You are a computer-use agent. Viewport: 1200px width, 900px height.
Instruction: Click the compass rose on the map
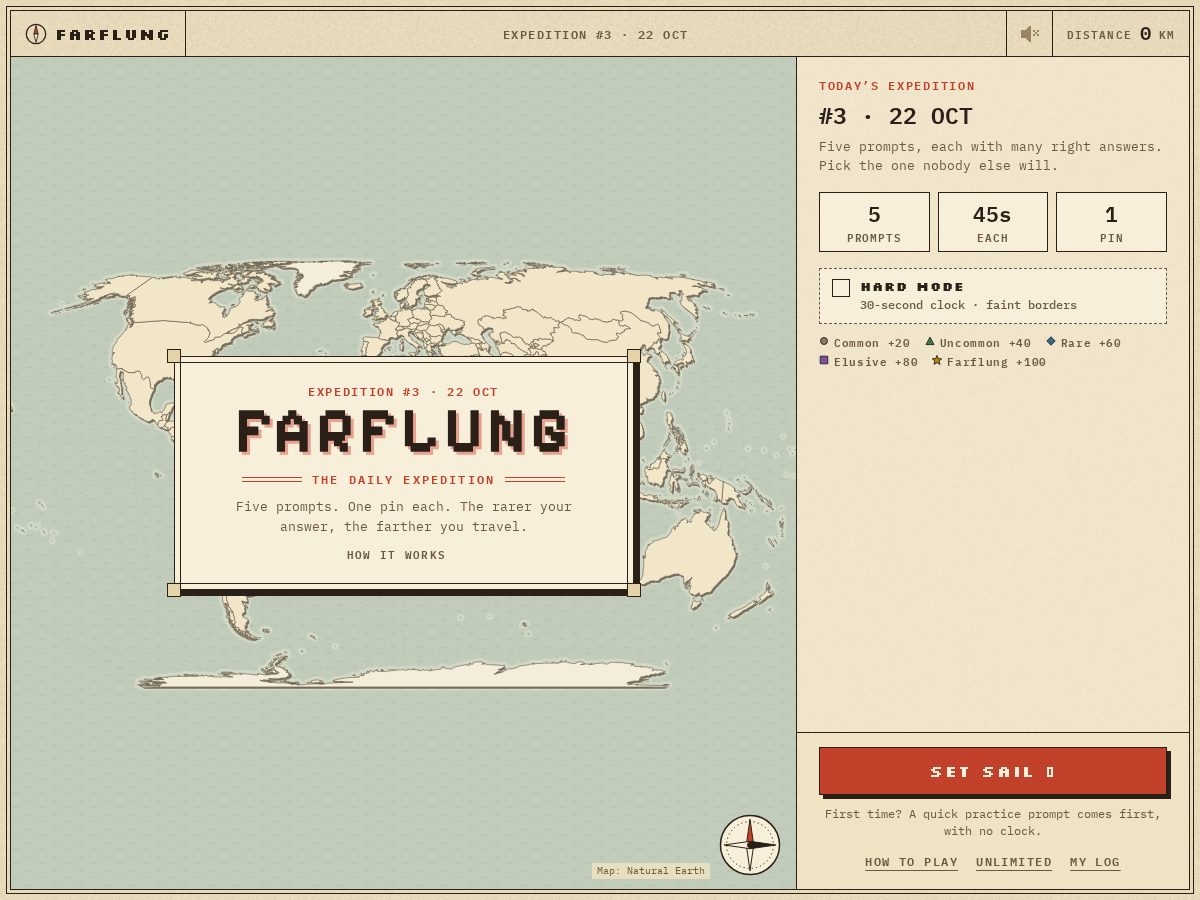click(750, 845)
